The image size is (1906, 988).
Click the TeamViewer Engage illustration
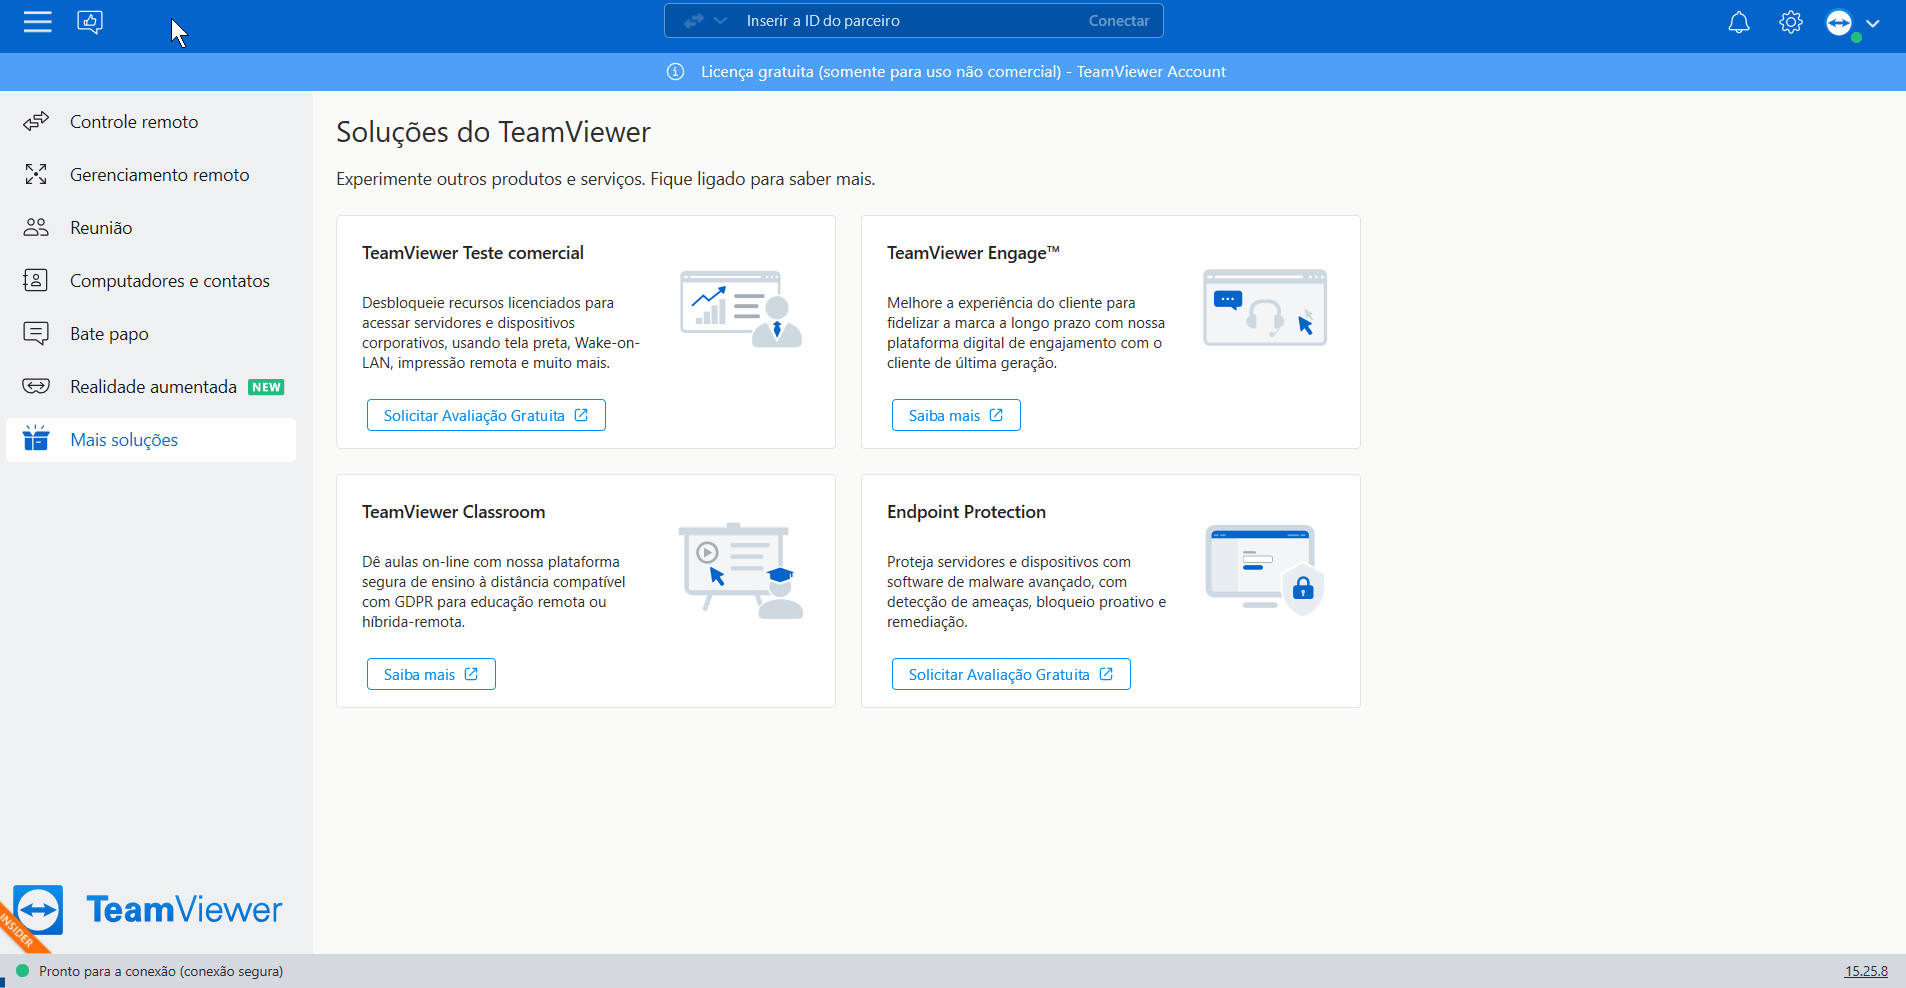(1265, 308)
